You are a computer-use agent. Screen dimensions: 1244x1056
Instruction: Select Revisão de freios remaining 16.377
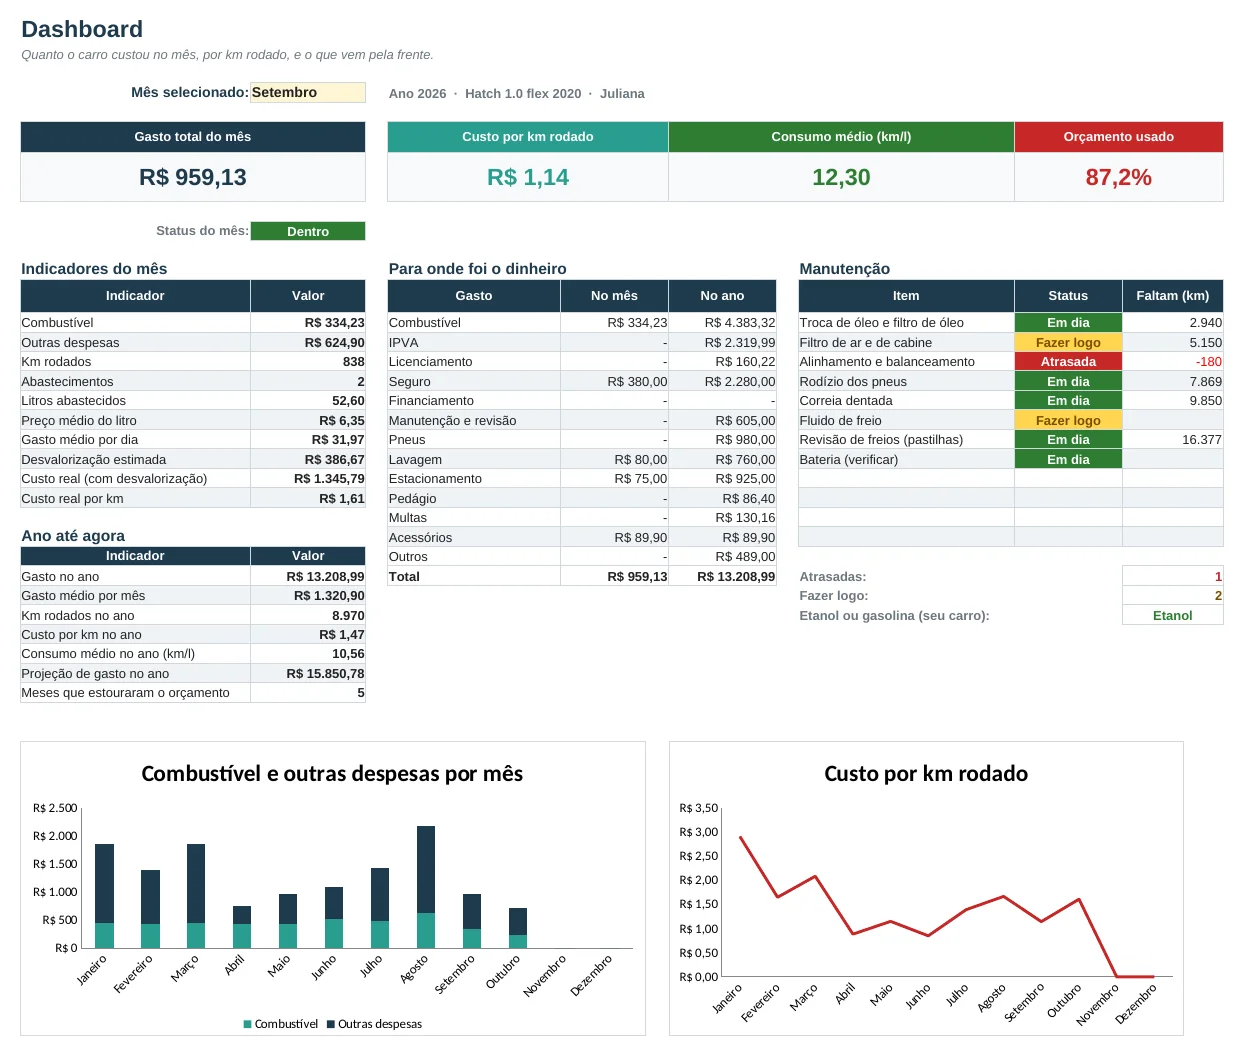point(1172,440)
